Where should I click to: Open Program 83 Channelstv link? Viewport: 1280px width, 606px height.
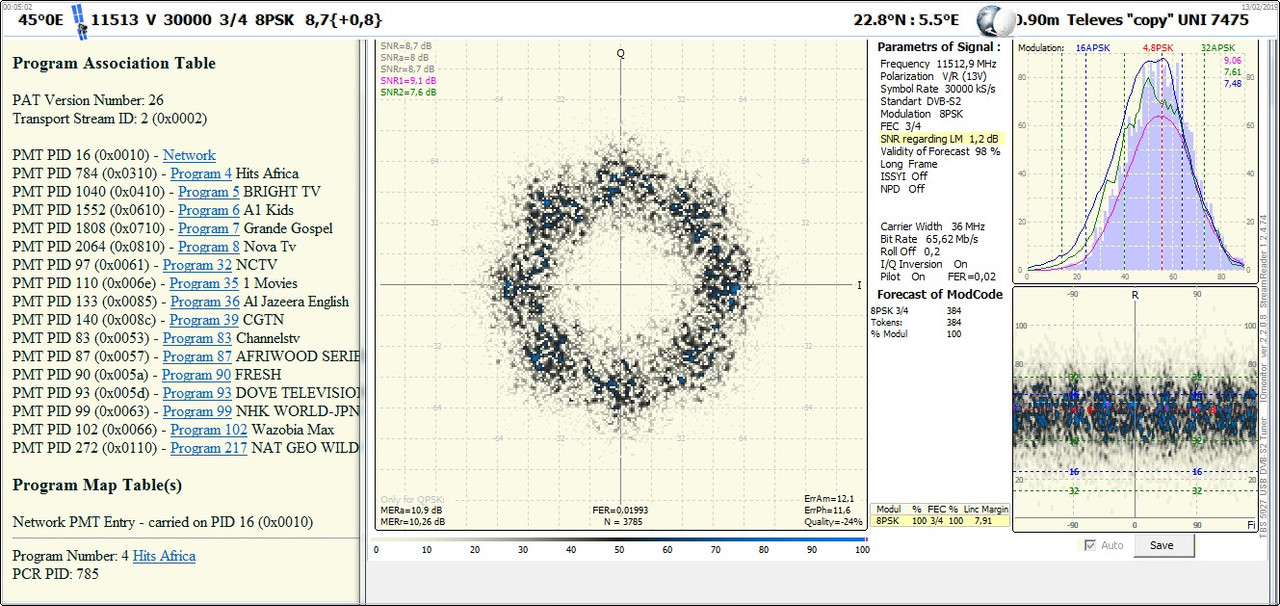[197, 338]
